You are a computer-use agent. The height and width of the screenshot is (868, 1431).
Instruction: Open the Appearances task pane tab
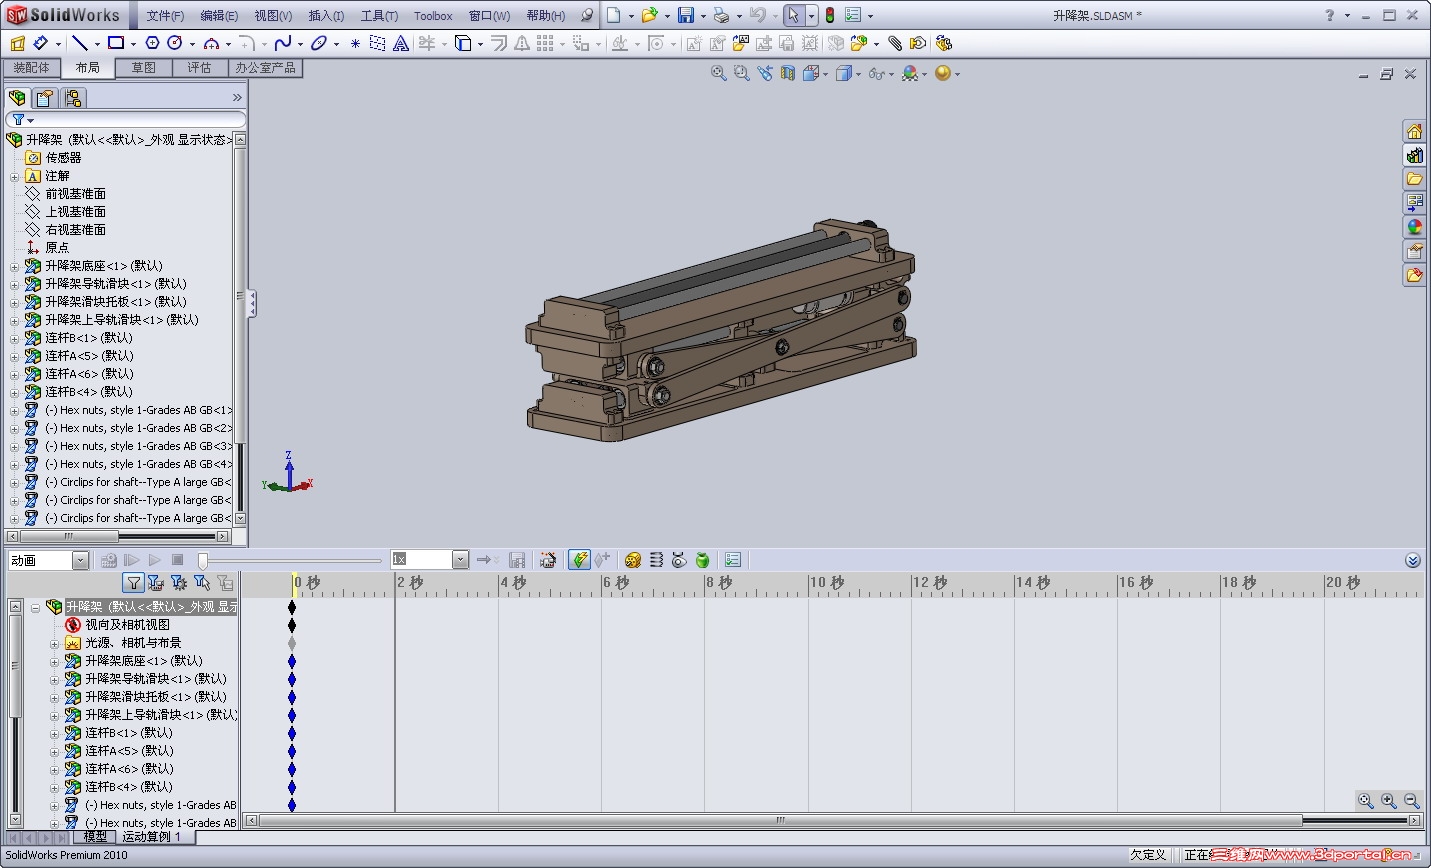click(x=1414, y=227)
